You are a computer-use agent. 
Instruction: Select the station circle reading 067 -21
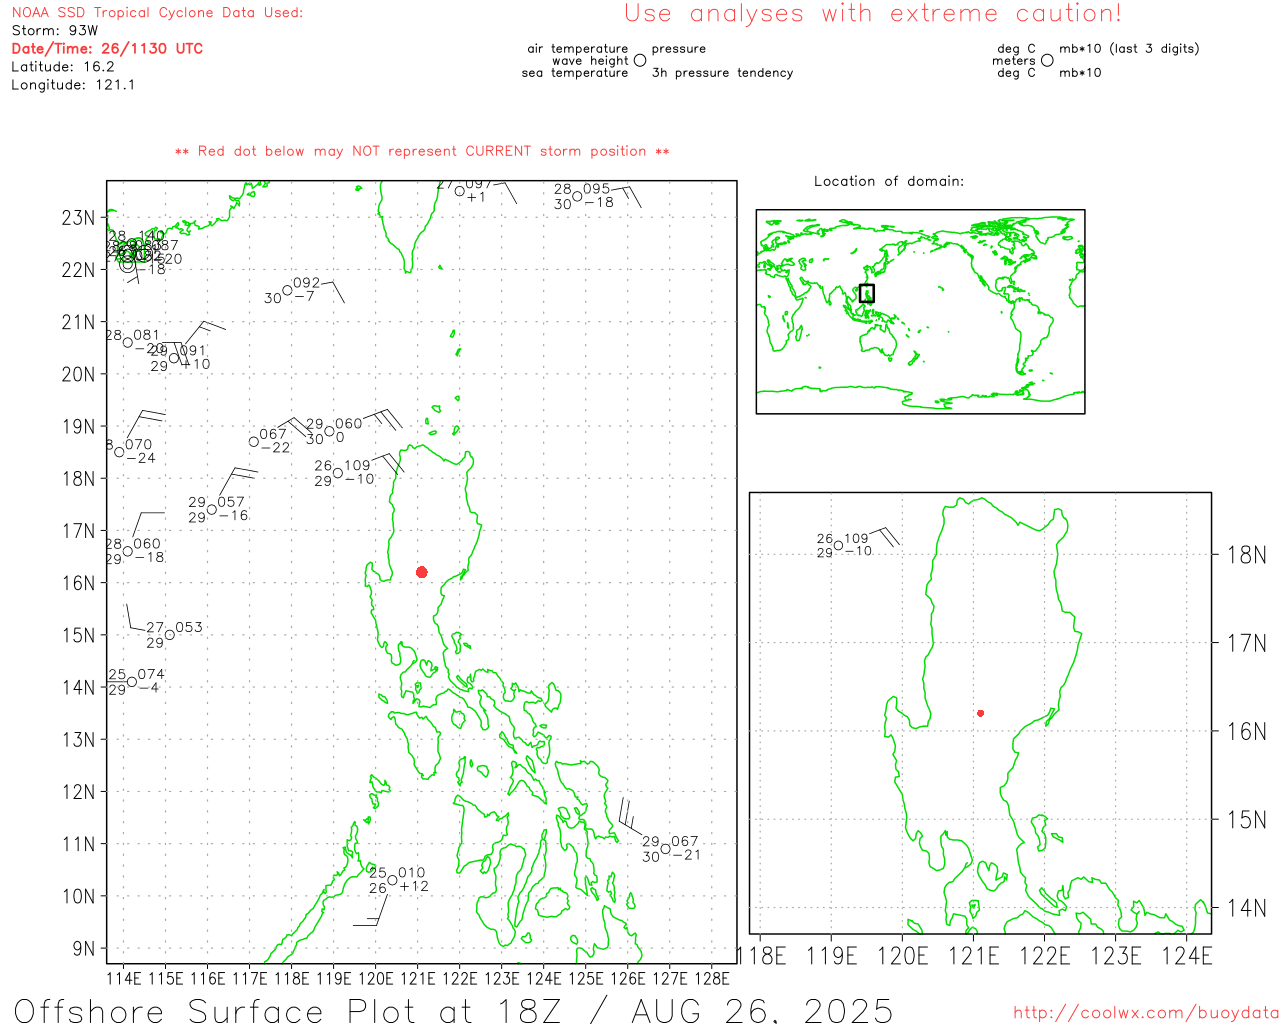pos(665,849)
